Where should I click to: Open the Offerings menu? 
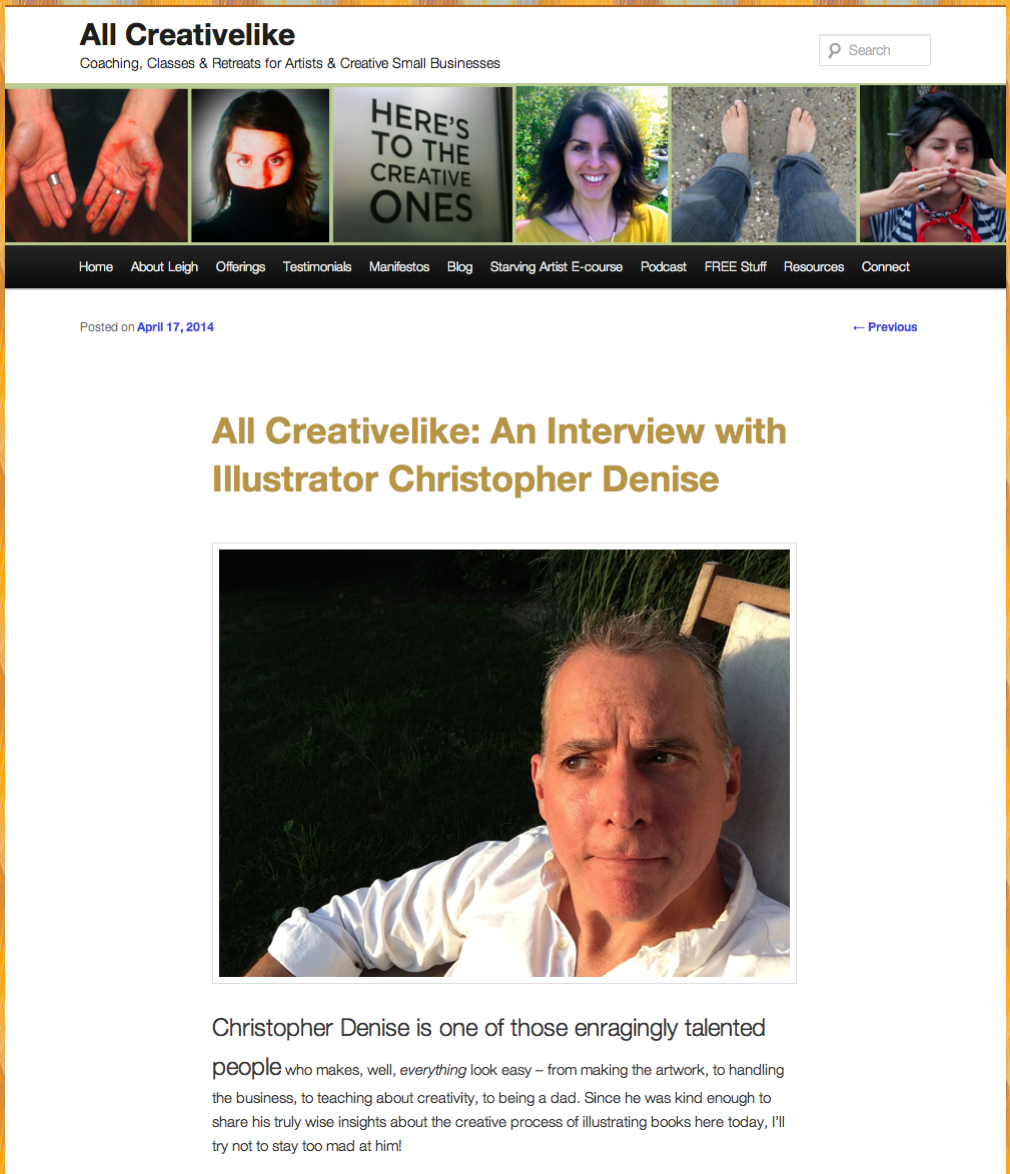click(240, 267)
